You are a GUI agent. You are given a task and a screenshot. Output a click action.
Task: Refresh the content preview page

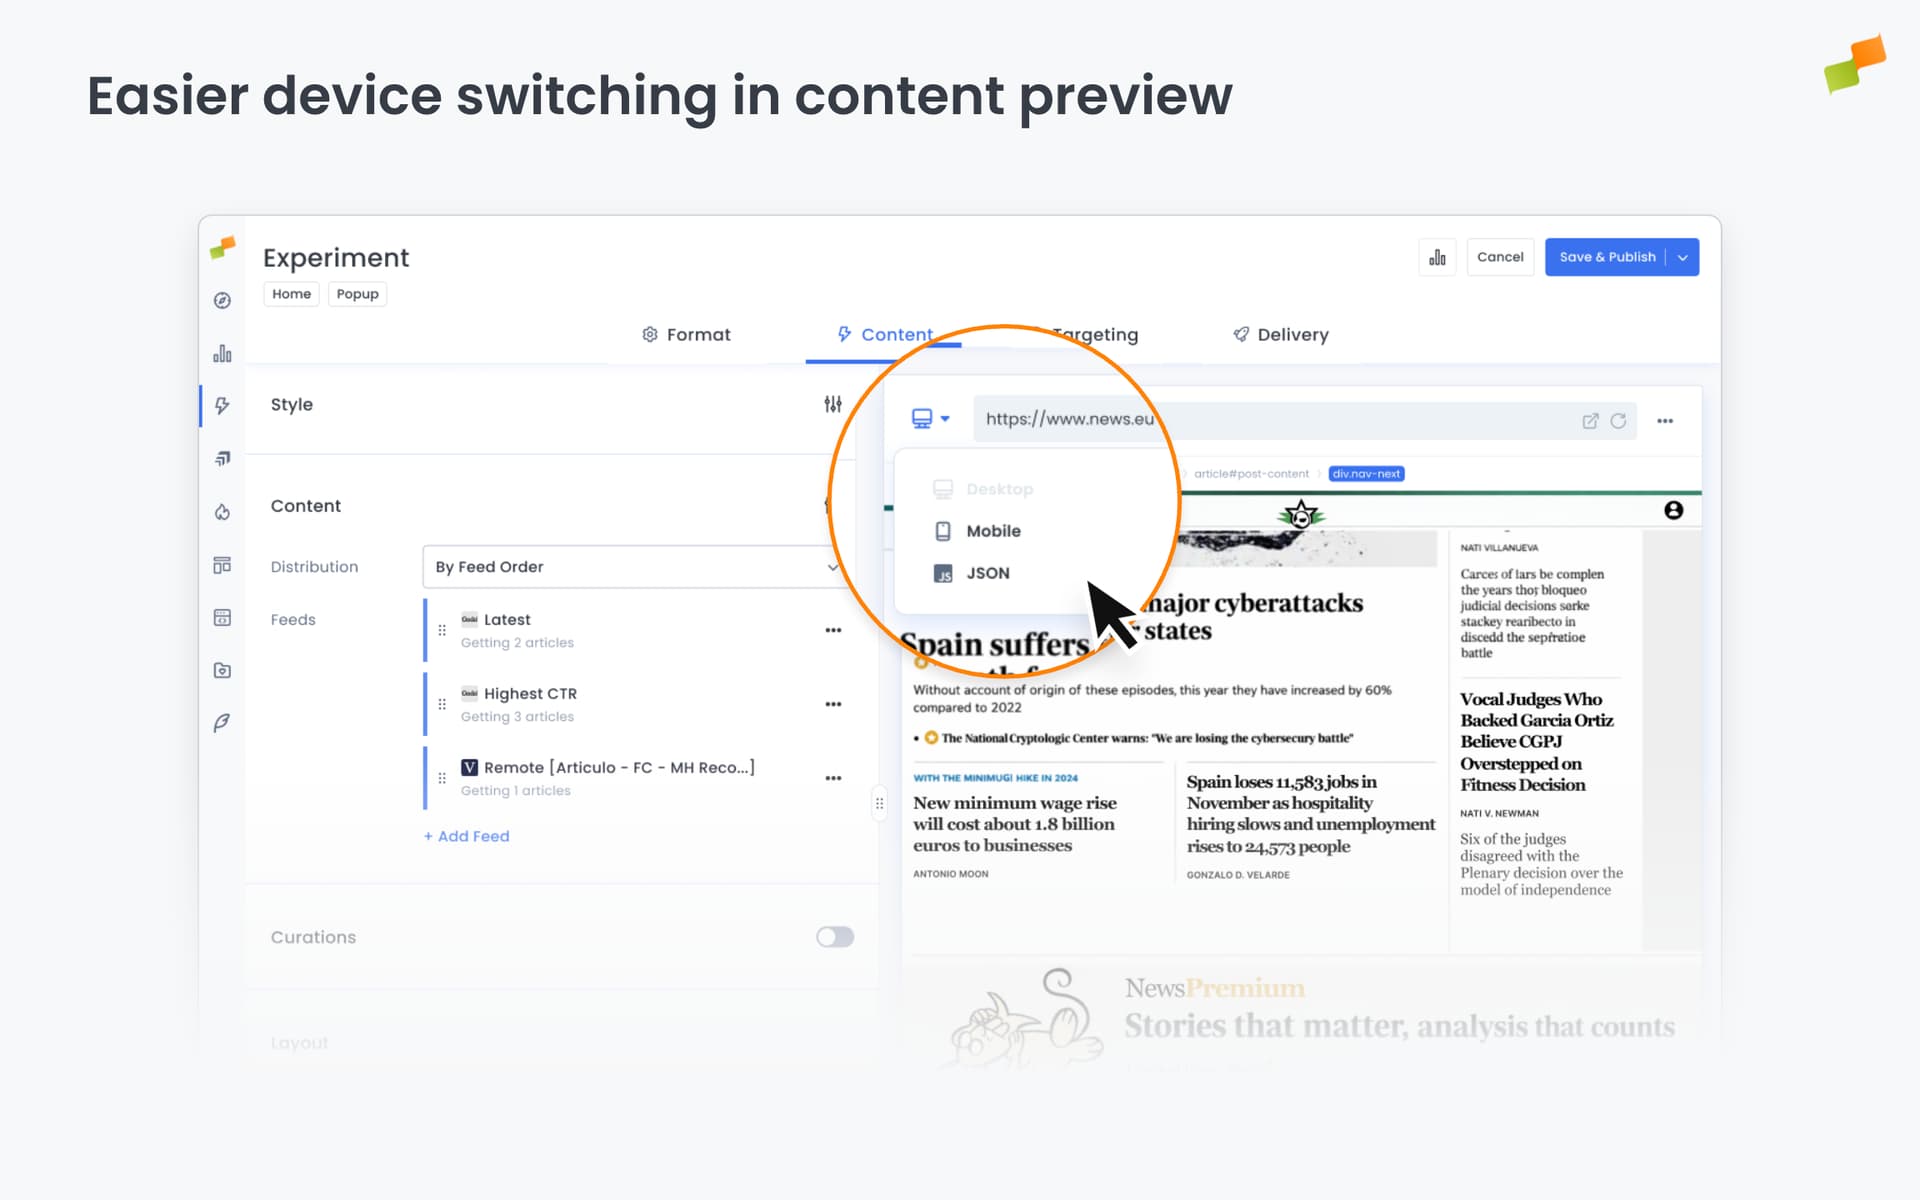1619,420
